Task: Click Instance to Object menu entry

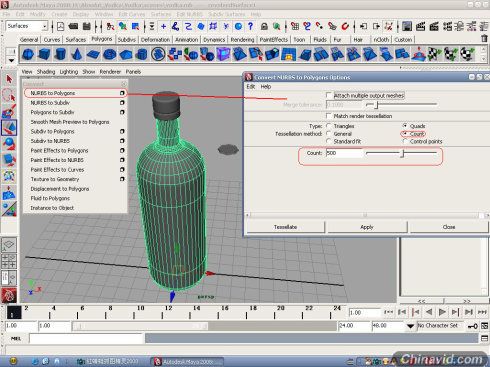Action: (x=52, y=208)
